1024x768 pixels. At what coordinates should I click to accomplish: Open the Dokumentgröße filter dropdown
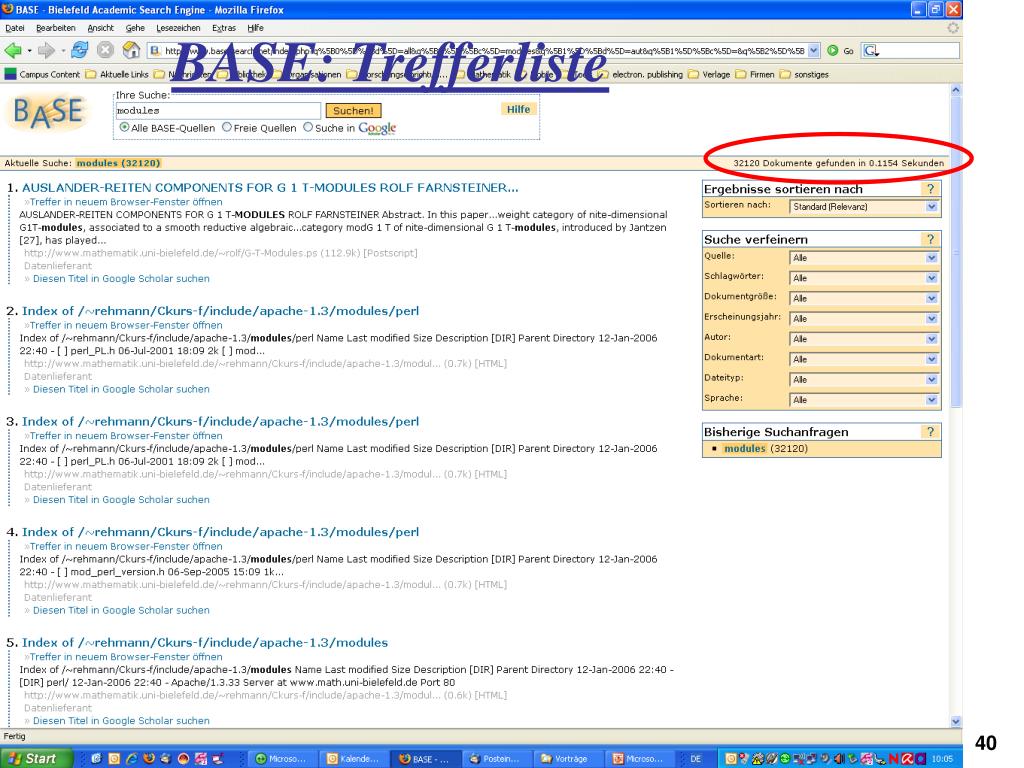point(864,298)
